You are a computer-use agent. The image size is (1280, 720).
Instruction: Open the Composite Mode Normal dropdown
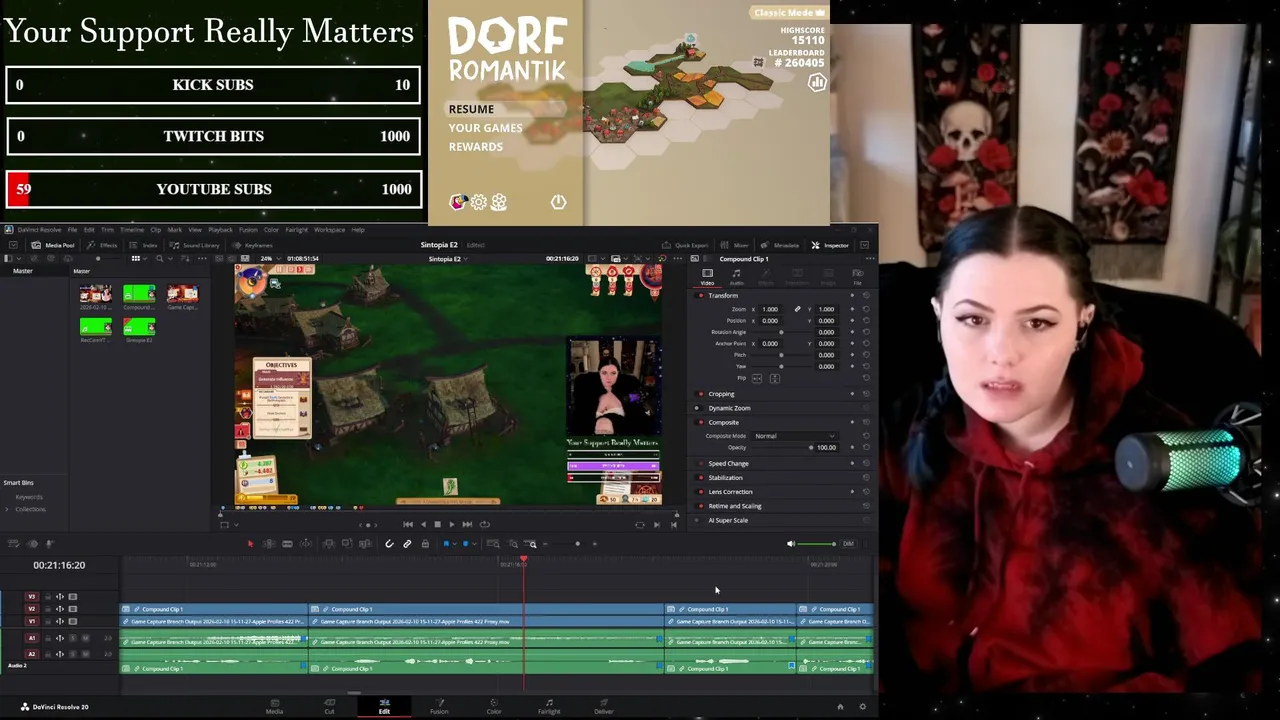pos(795,436)
